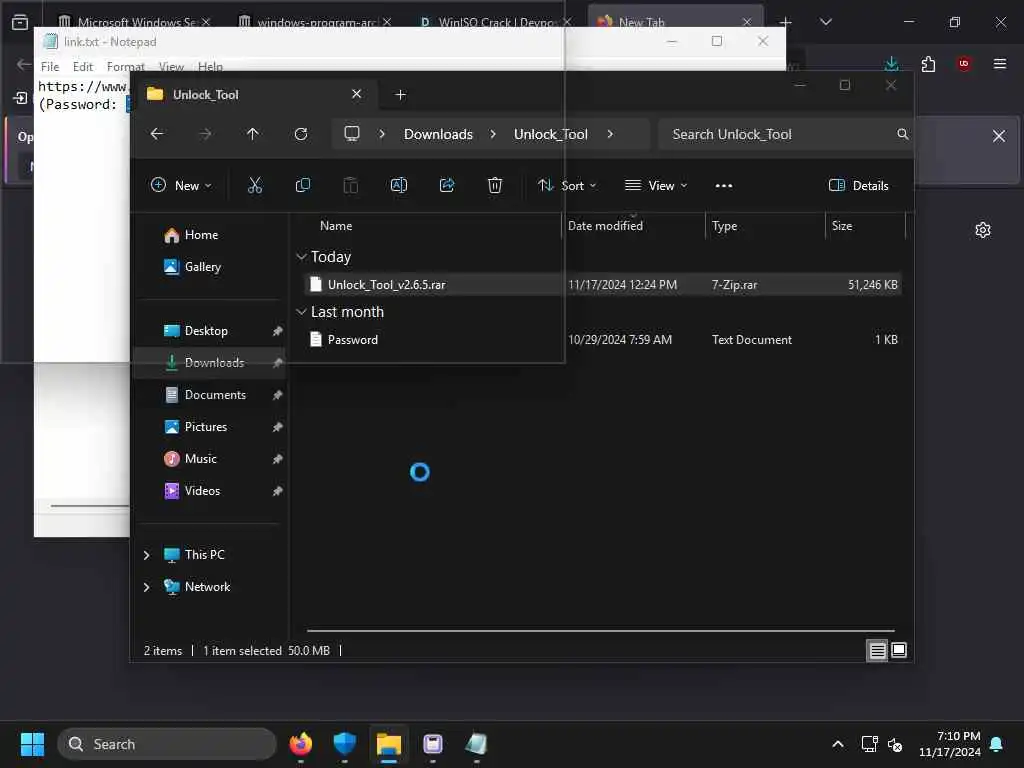Click the Share icon in Explorer toolbar

tap(447, 185)
